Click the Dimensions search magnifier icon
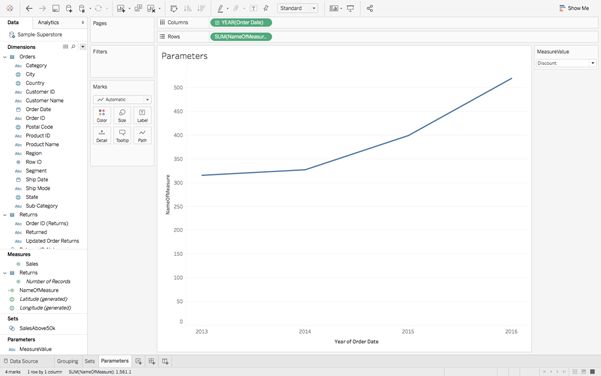601x376 pixels. [x=73, y=47]
